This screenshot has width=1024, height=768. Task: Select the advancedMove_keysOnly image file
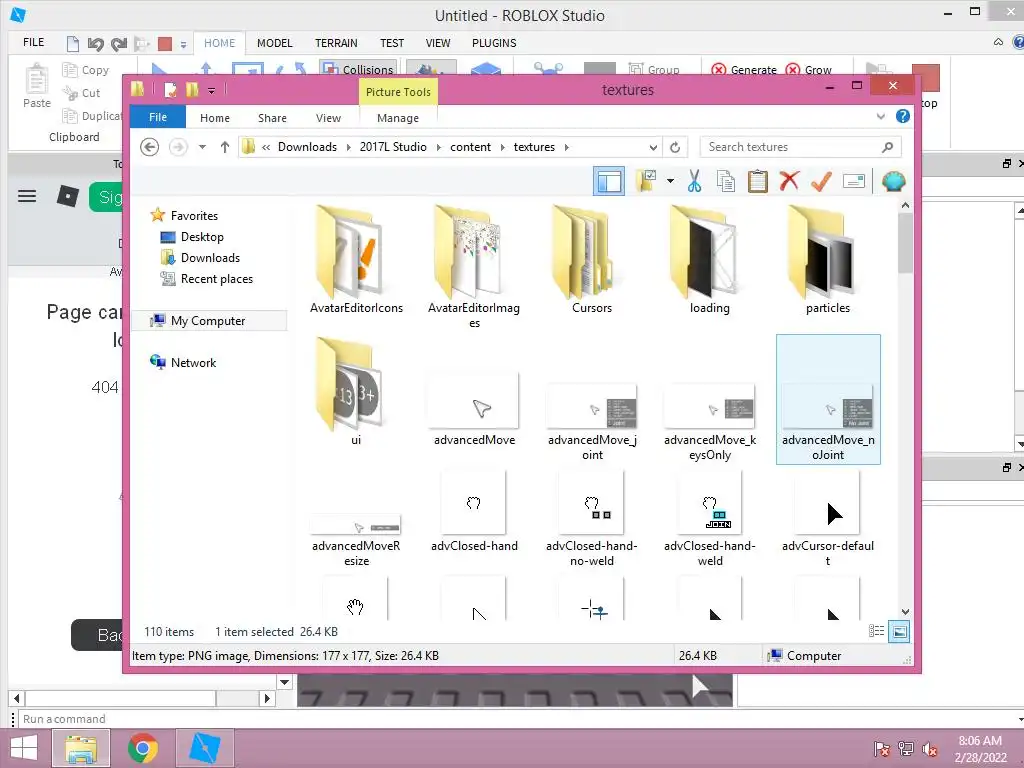(x=710, y=421)
